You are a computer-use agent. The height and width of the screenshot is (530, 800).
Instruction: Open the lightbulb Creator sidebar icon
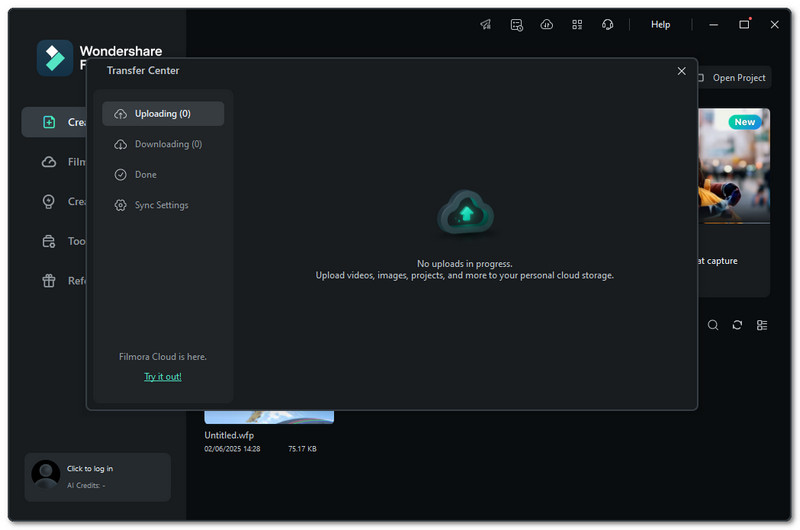pyautogui.click(x=48, y=201)
